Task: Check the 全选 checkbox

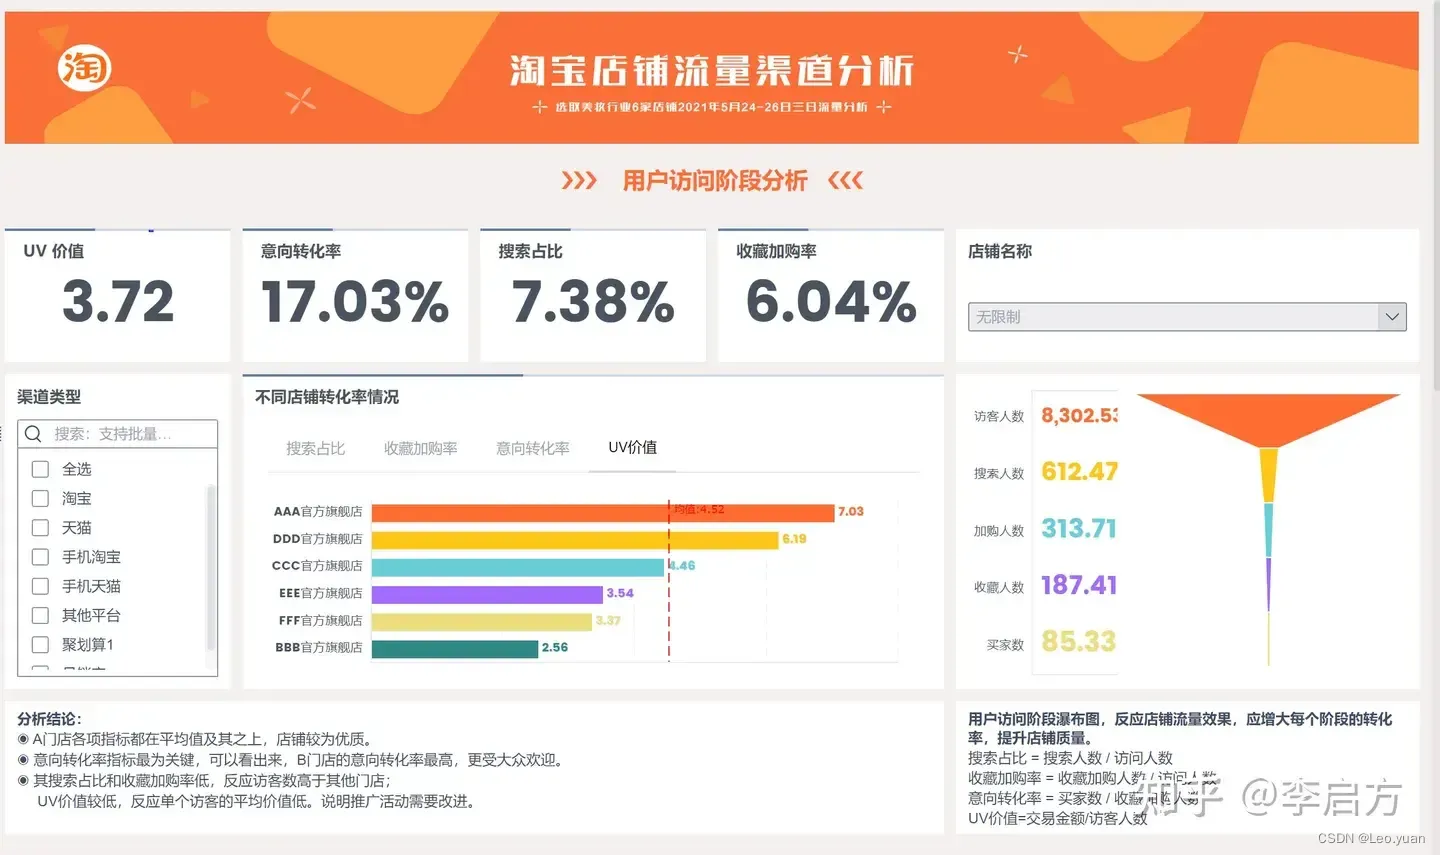Action: coord(40,468)
